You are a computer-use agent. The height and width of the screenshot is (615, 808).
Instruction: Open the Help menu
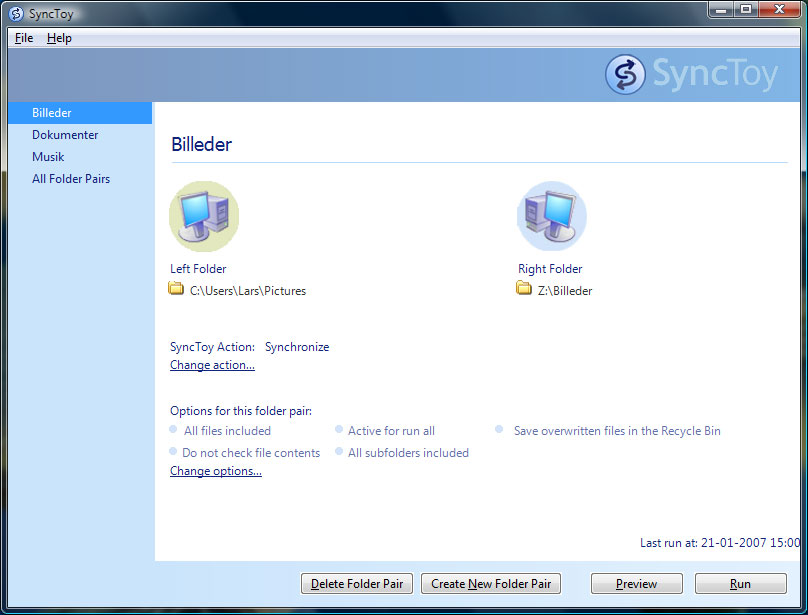tap(59, 38)
